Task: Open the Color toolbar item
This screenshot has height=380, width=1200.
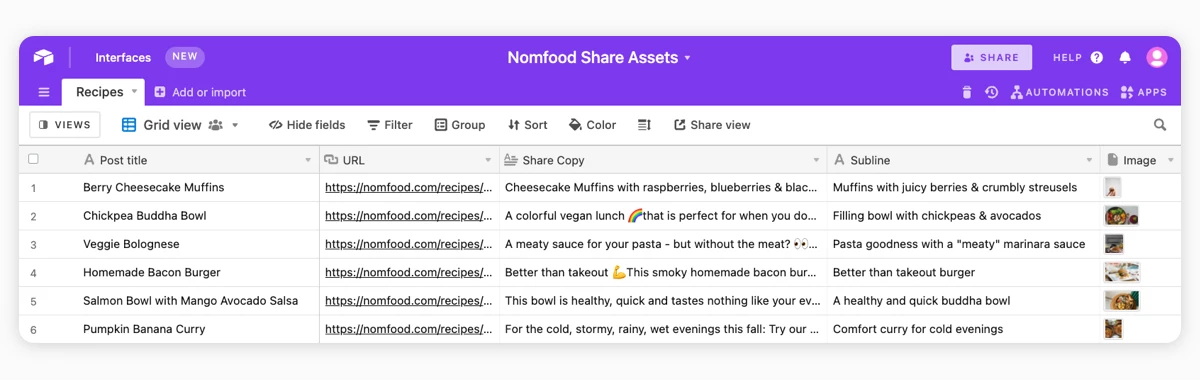Action: click(592, 125)
